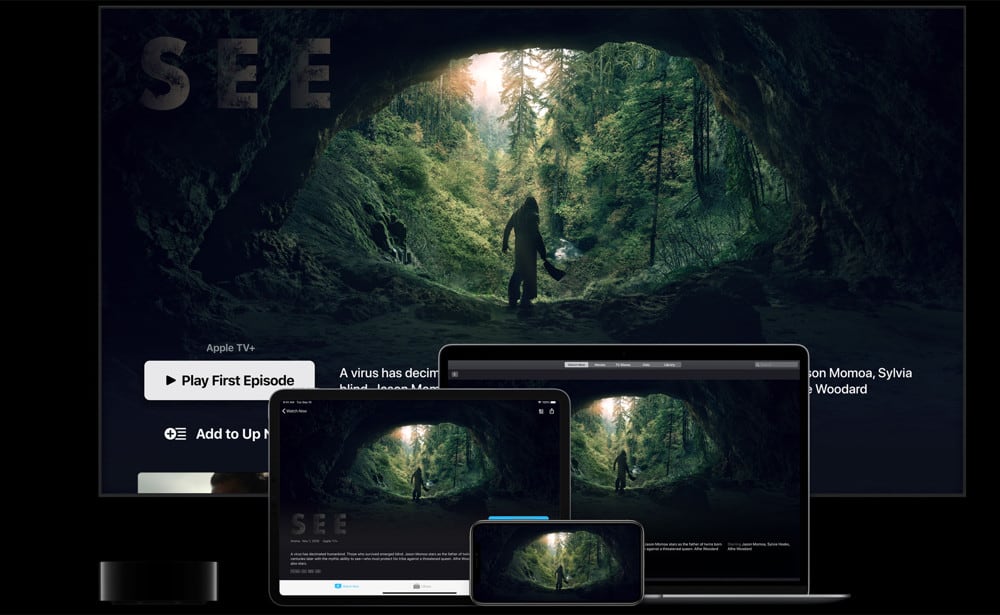The width and height of the screenshot is (1000, 615).
Task: Select TV Shows tab on the MacBook toolbar
Action: (623, 365)
